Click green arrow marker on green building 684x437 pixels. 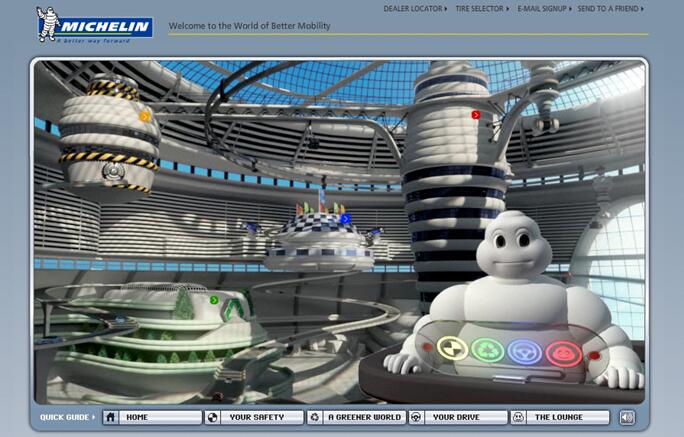(214, 300)
